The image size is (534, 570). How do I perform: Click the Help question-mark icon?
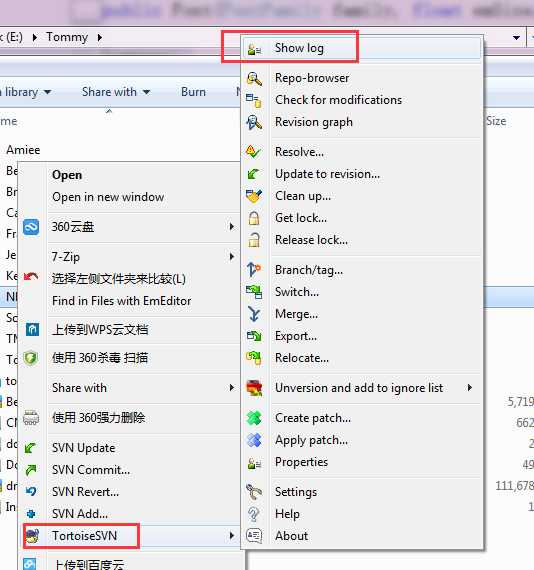254,514
